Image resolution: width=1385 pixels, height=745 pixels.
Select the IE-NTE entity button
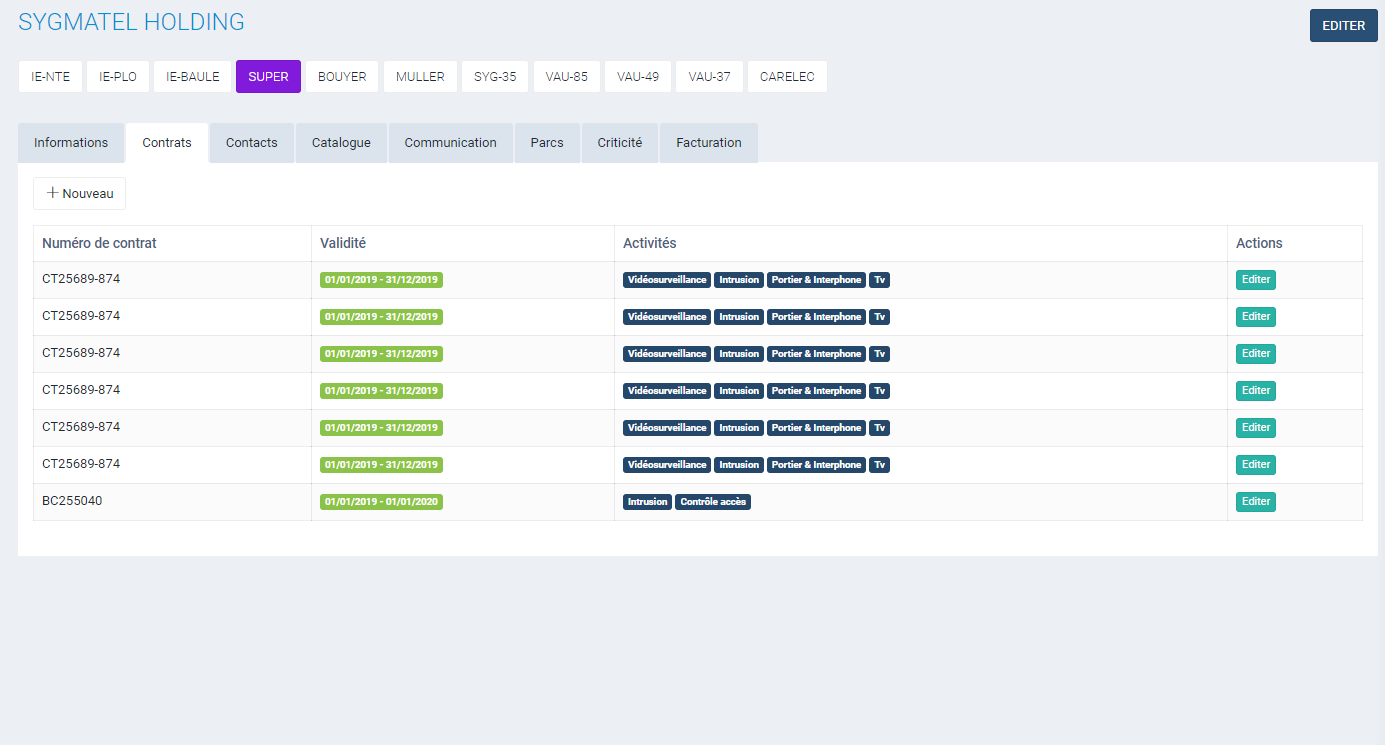pos(51,77)
